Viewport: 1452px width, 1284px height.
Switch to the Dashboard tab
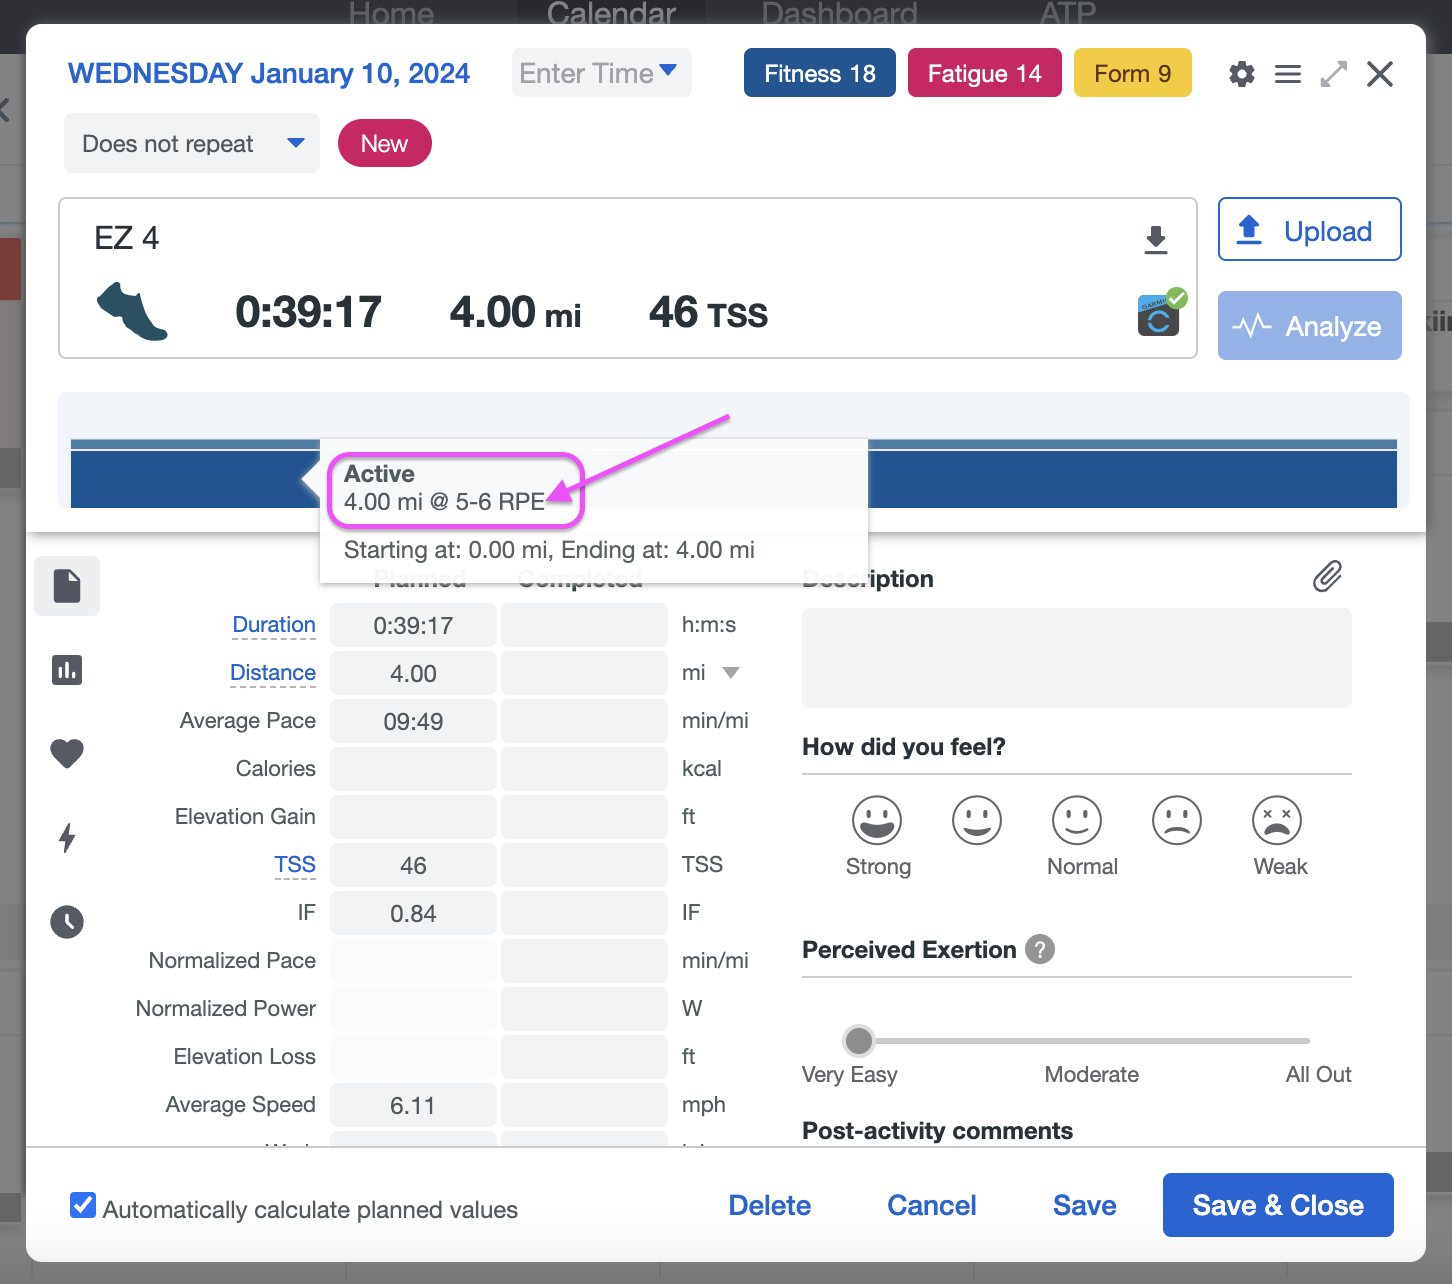[x=839, y=14]
